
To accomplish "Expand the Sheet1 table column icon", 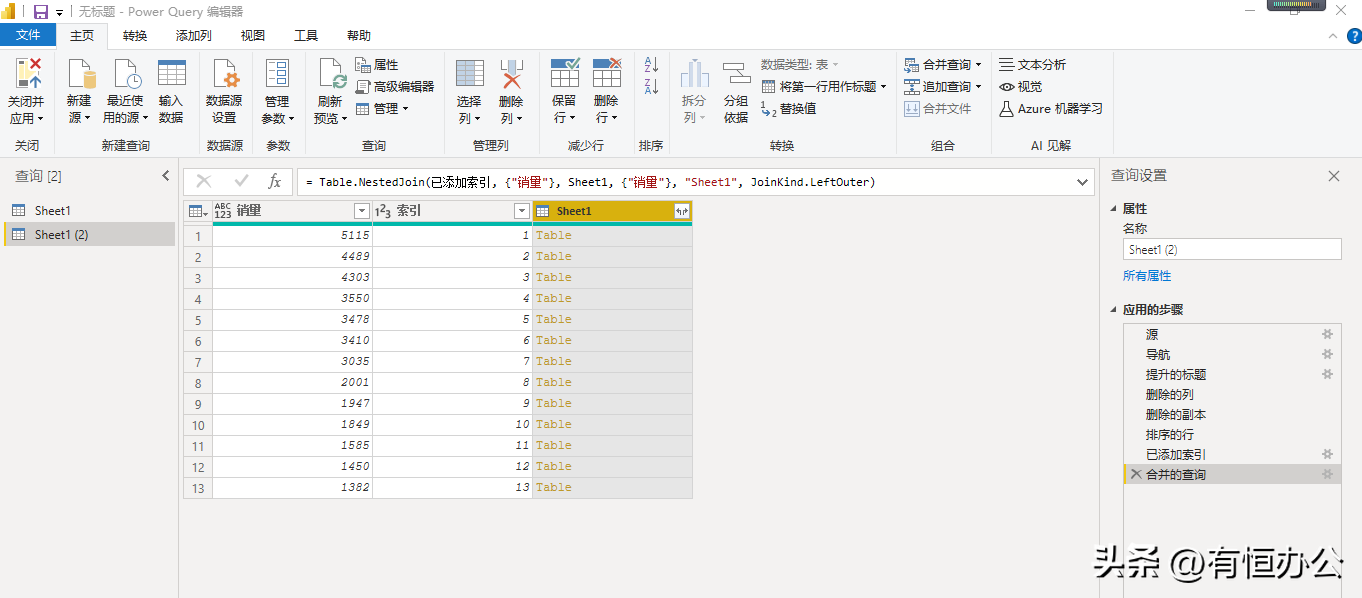I will click(682, 211).
